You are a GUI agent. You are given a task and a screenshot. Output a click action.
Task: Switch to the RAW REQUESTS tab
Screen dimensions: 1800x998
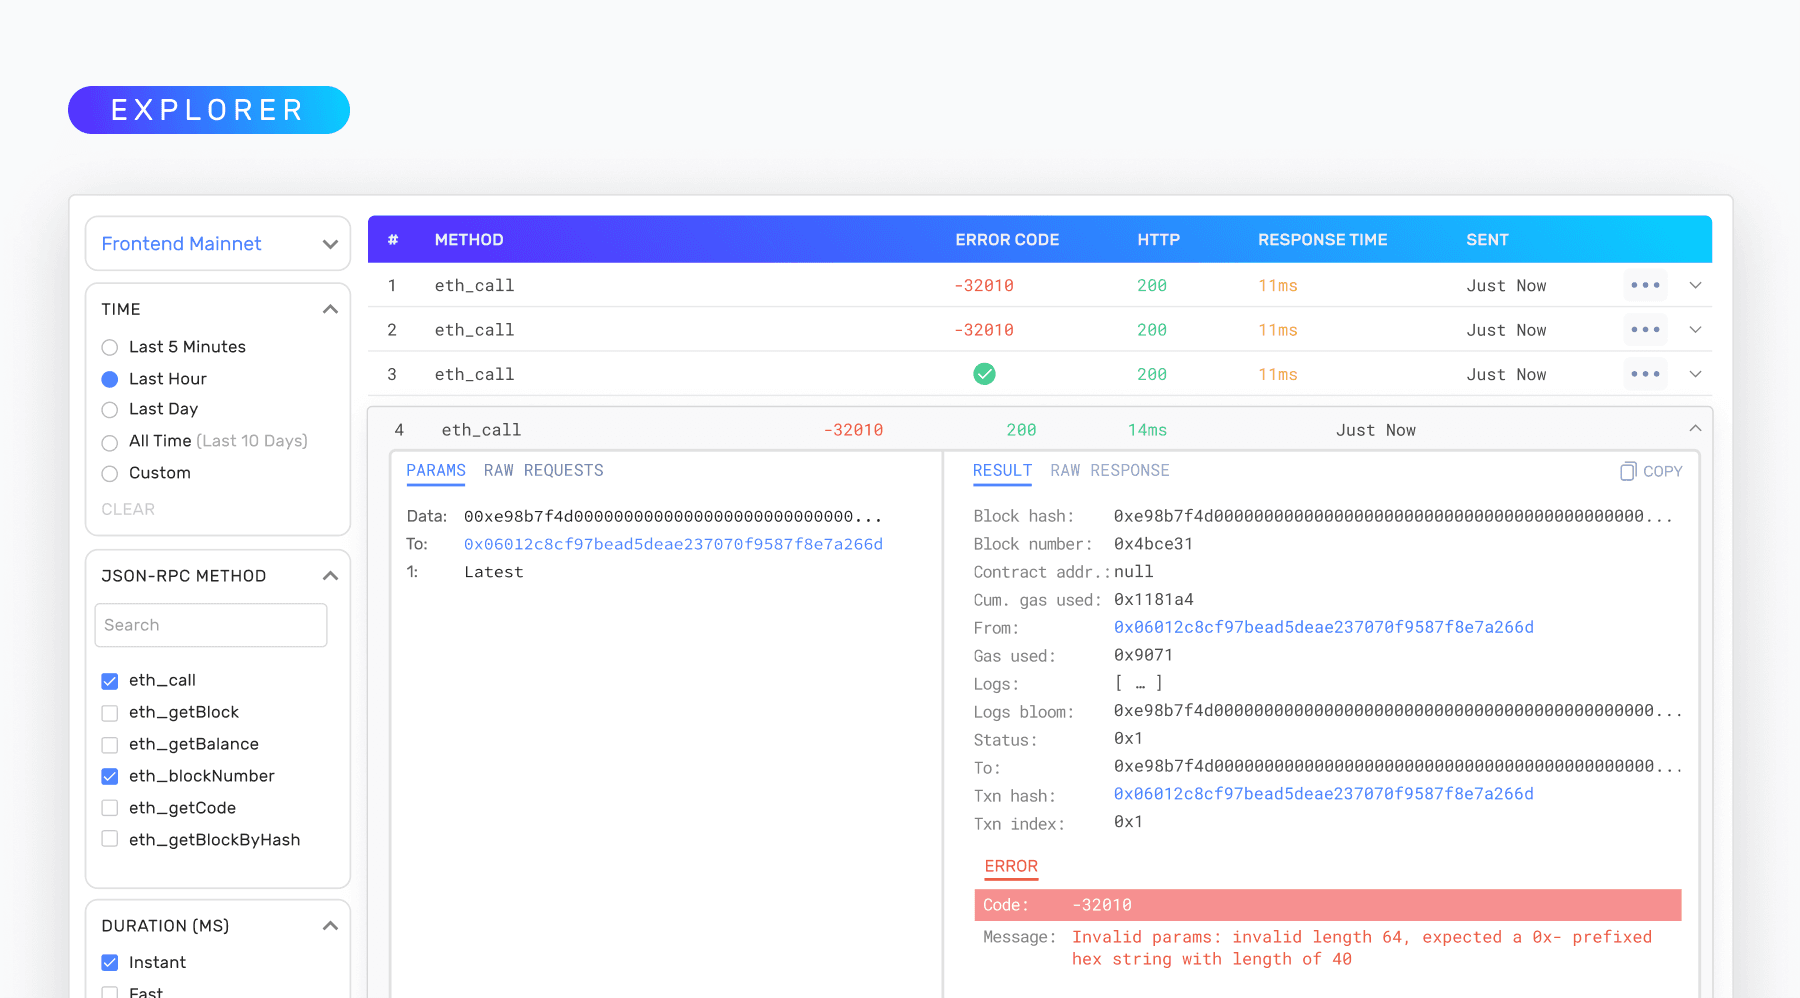pos(543,471)
